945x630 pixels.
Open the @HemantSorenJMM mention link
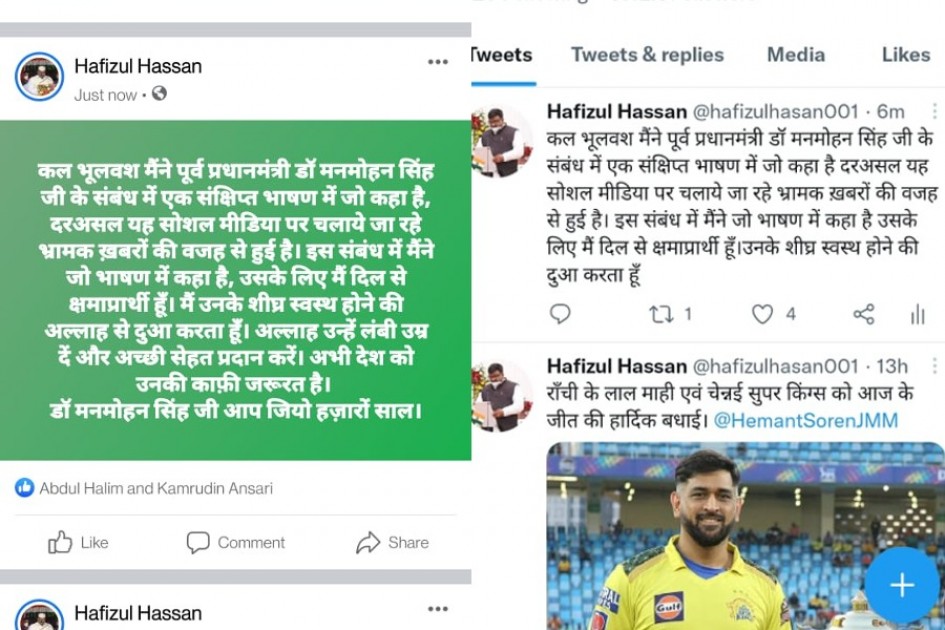tap(805, 420)
